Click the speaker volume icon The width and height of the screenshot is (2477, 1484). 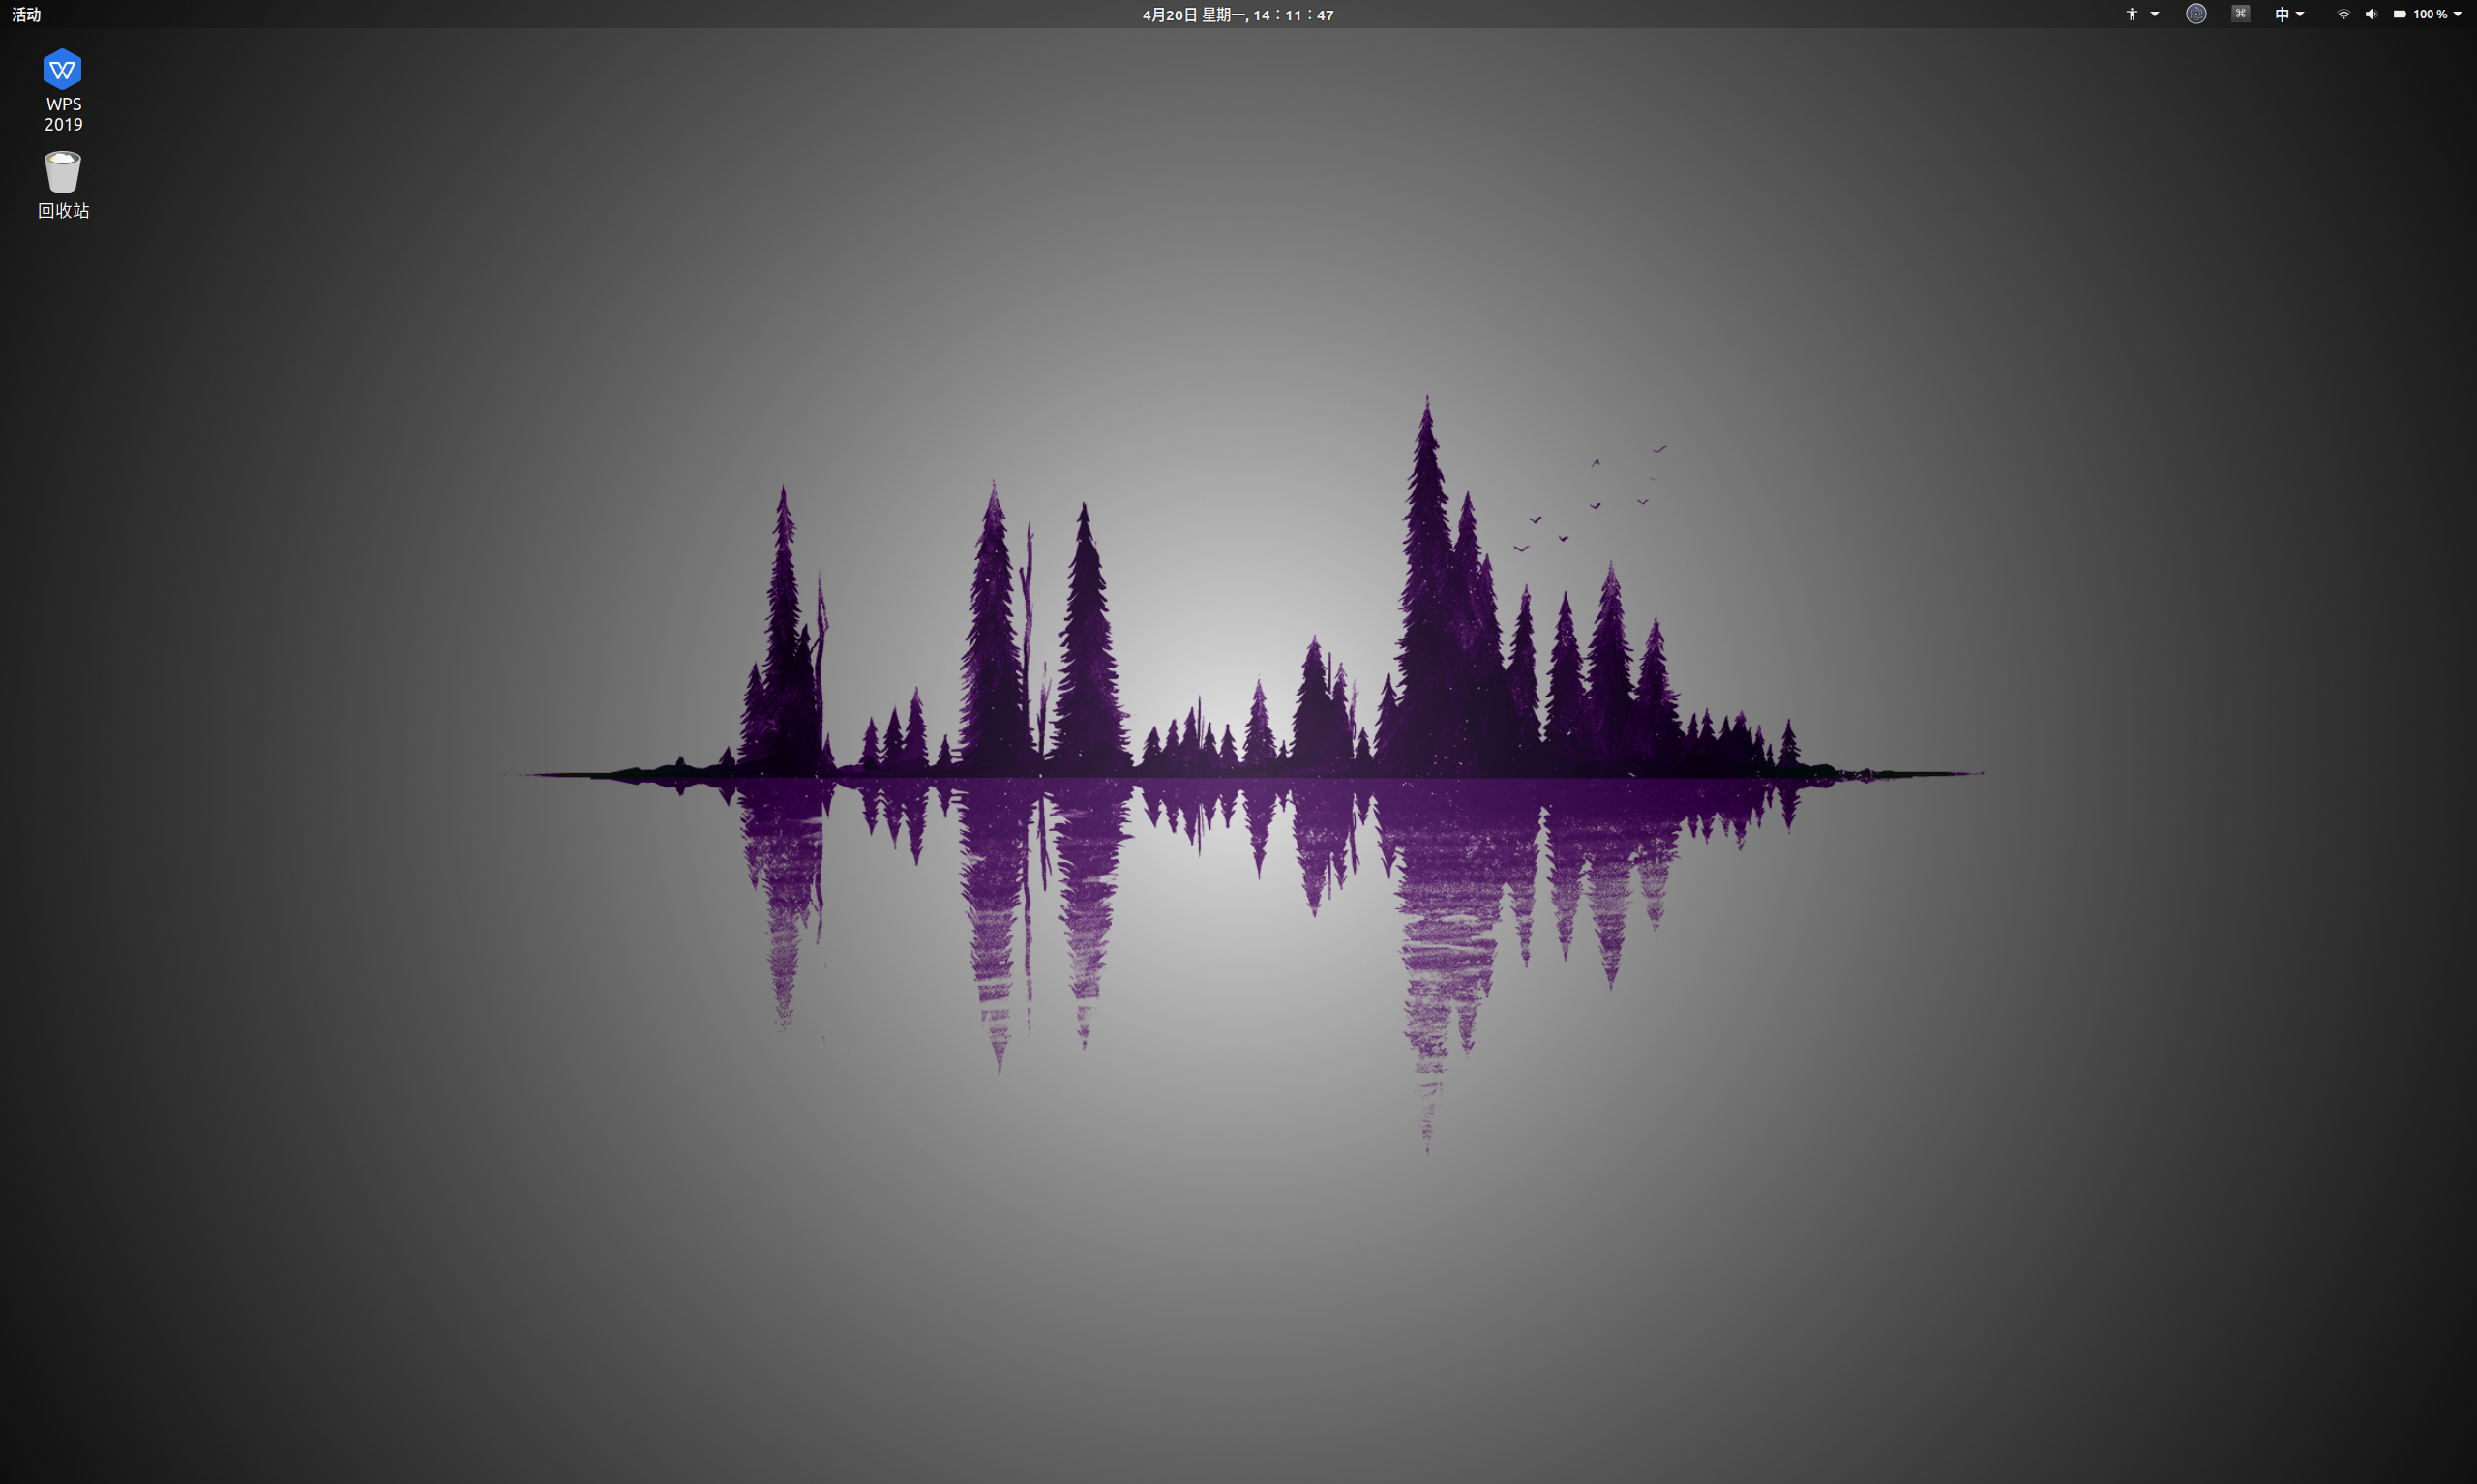2371,14
